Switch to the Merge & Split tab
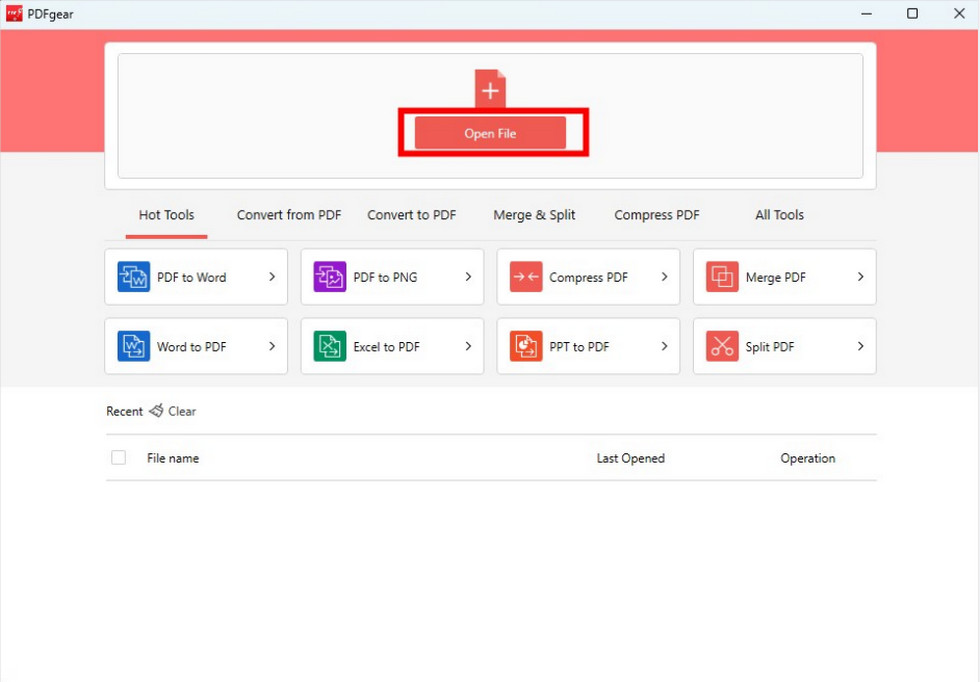This screenshot has width=980, height=682. click(x=534, y=214)
